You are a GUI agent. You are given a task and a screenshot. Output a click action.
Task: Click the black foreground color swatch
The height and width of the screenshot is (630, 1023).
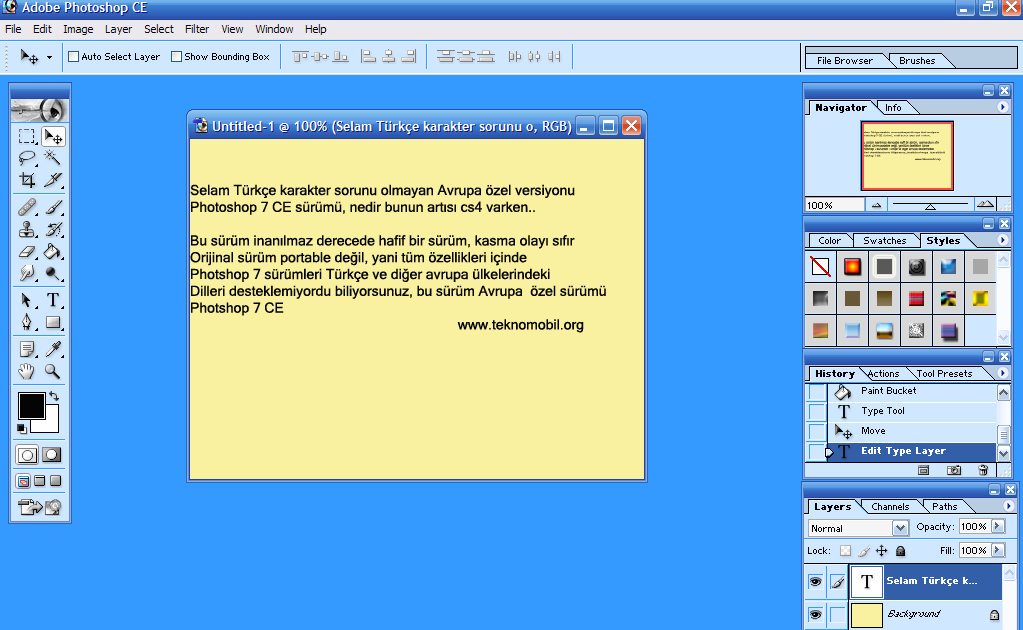[31, 406]
